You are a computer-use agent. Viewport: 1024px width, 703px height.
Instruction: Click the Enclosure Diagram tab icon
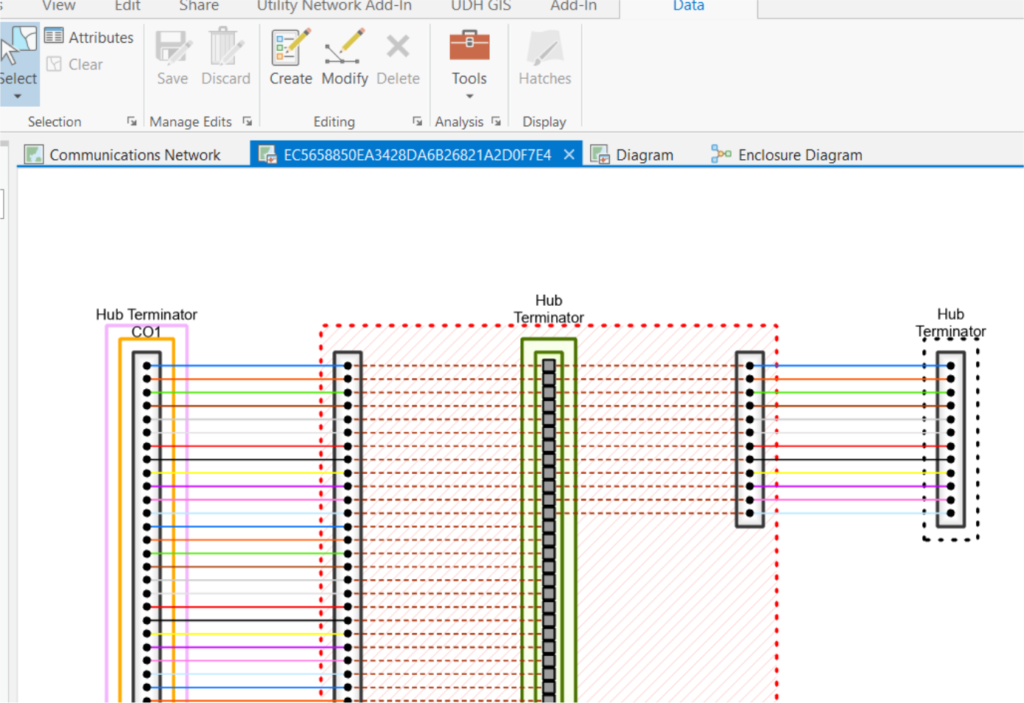(x=721, y=154)
